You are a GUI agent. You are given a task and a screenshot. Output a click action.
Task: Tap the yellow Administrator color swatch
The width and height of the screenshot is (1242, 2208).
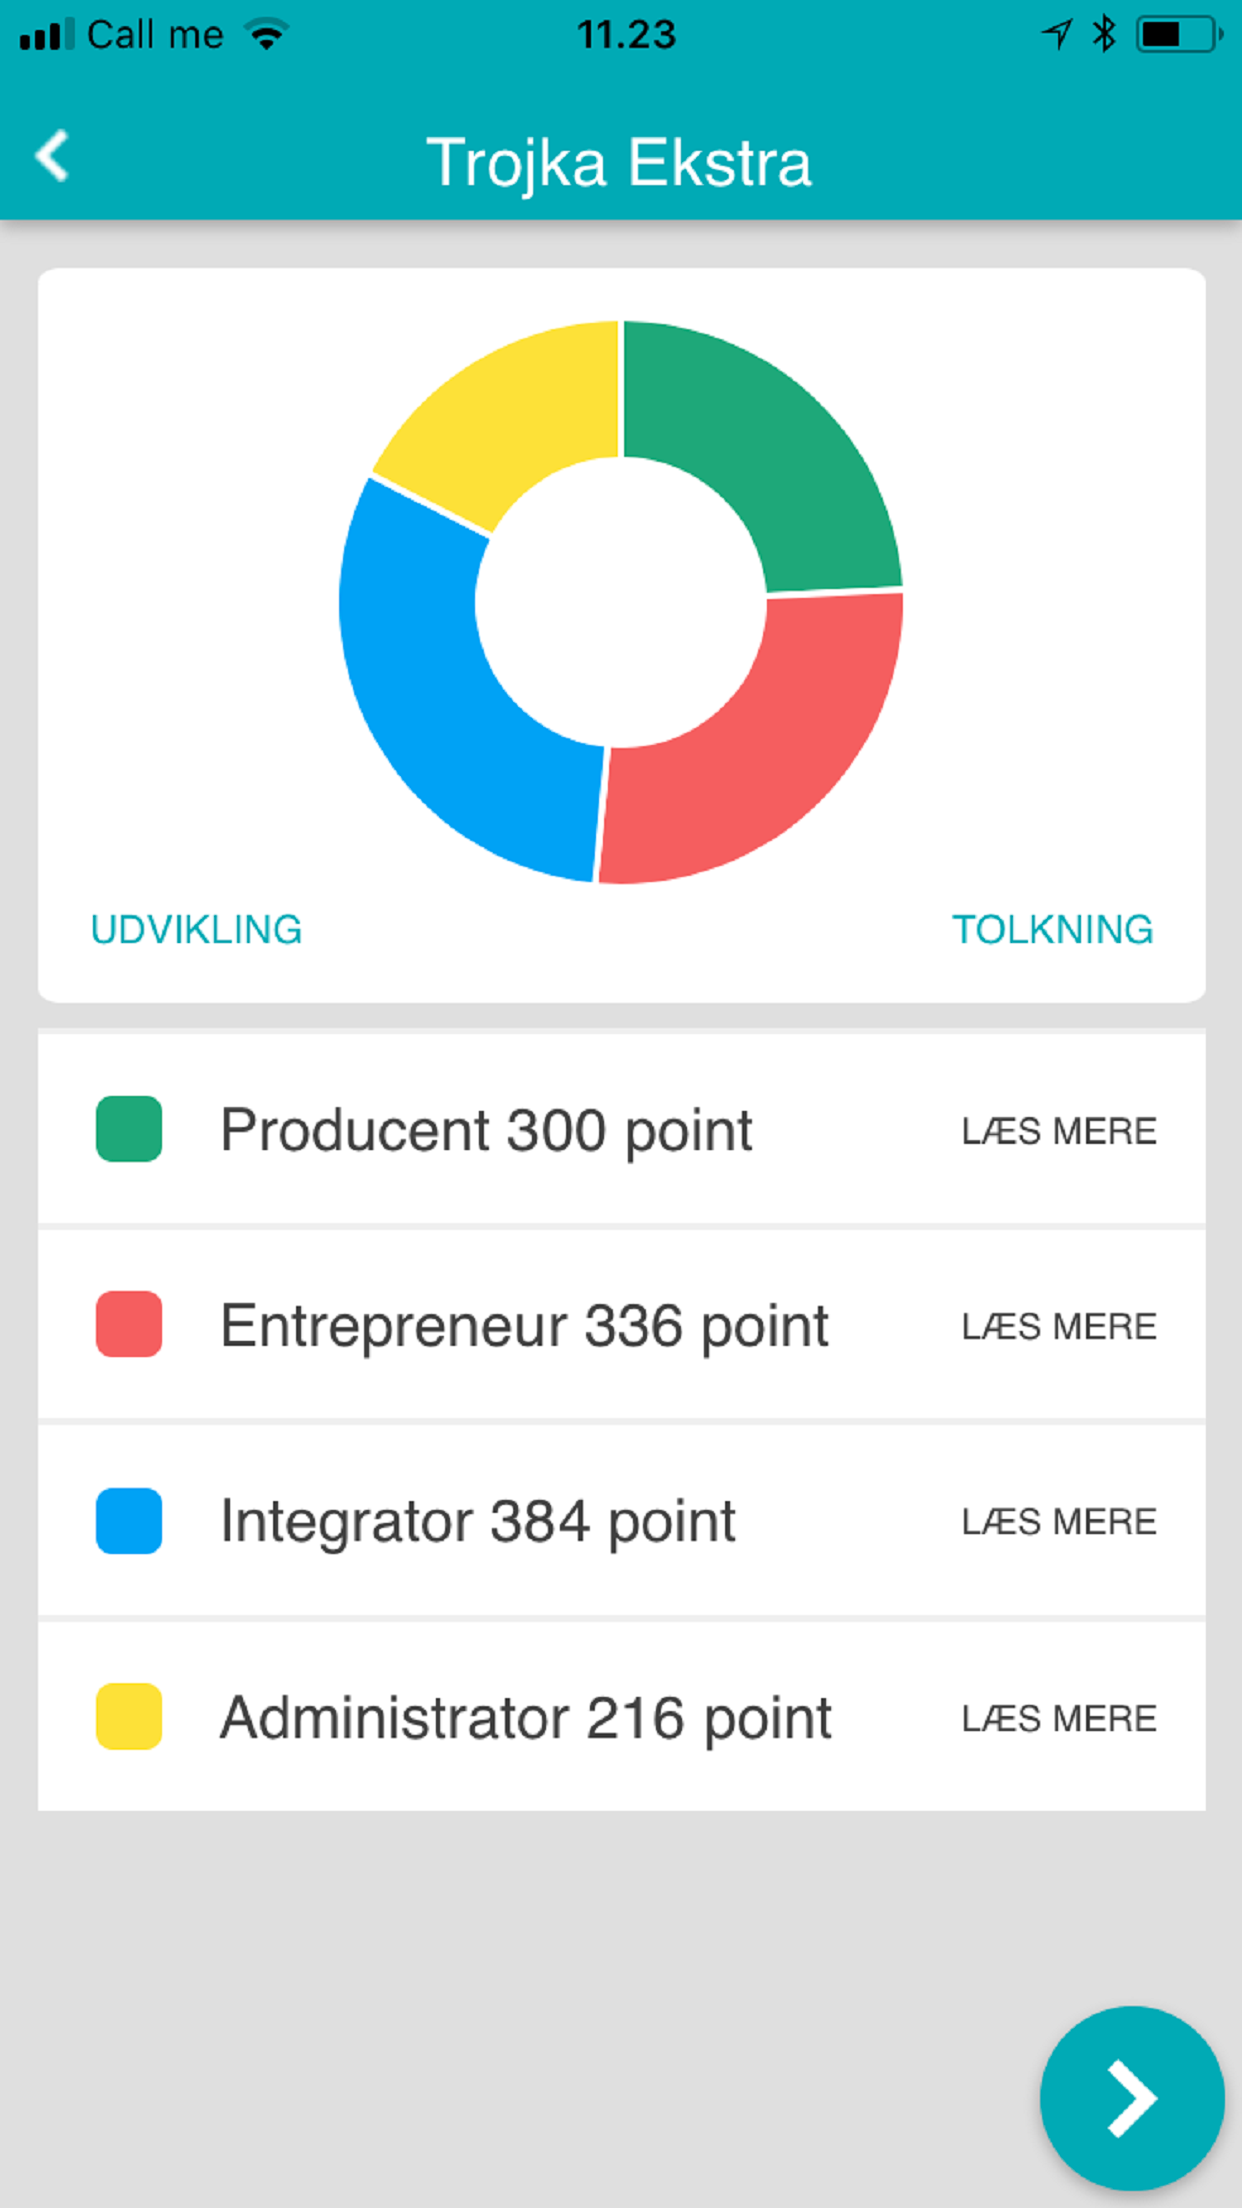point(129,1716)
